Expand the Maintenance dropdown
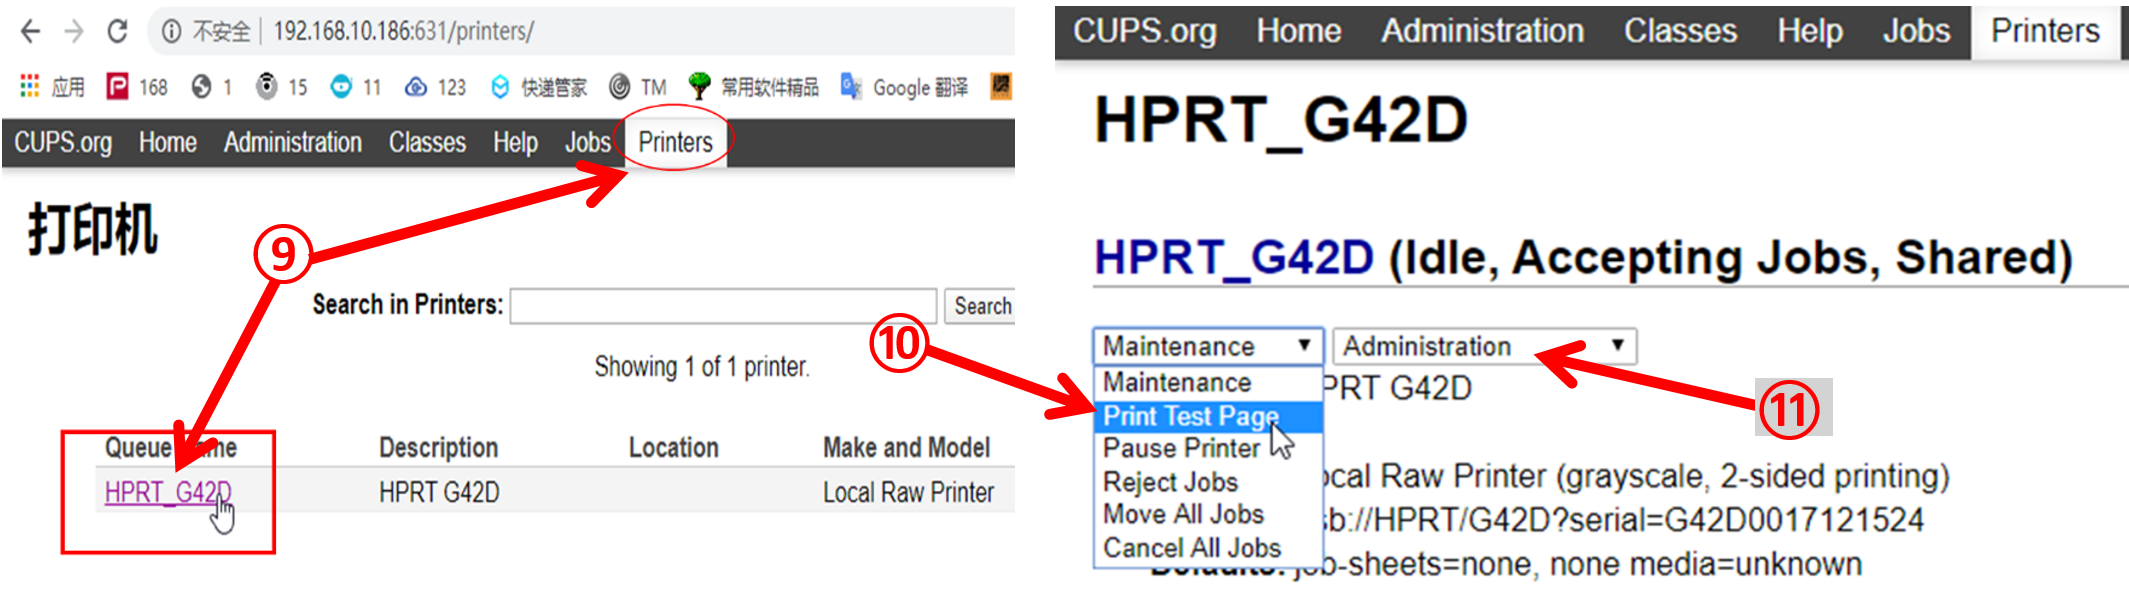 pos(1207,346)
